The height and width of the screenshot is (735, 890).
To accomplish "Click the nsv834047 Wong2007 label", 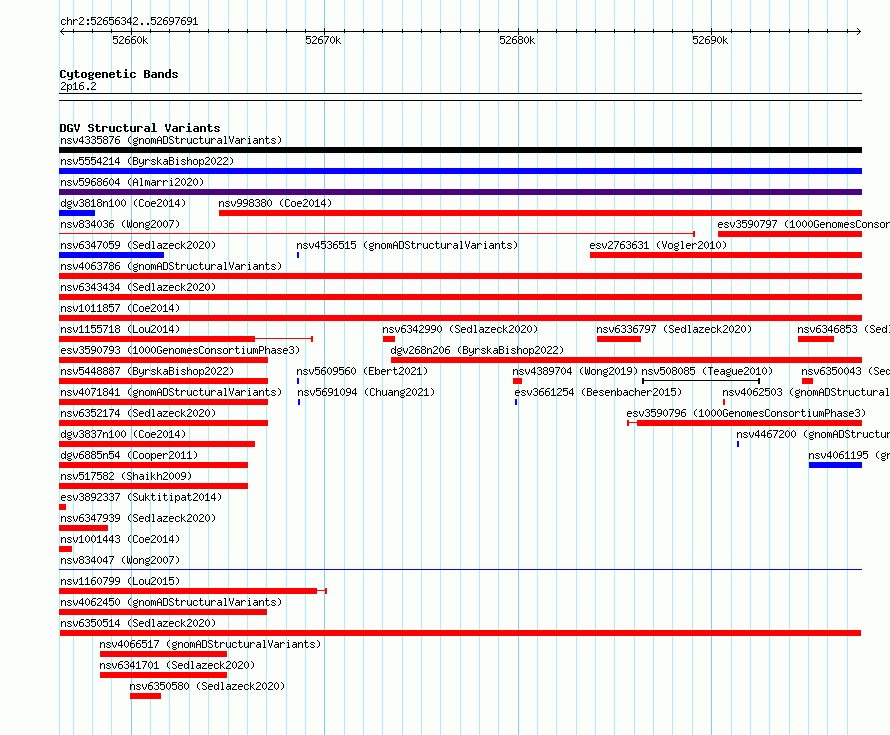I will point(120,560).
